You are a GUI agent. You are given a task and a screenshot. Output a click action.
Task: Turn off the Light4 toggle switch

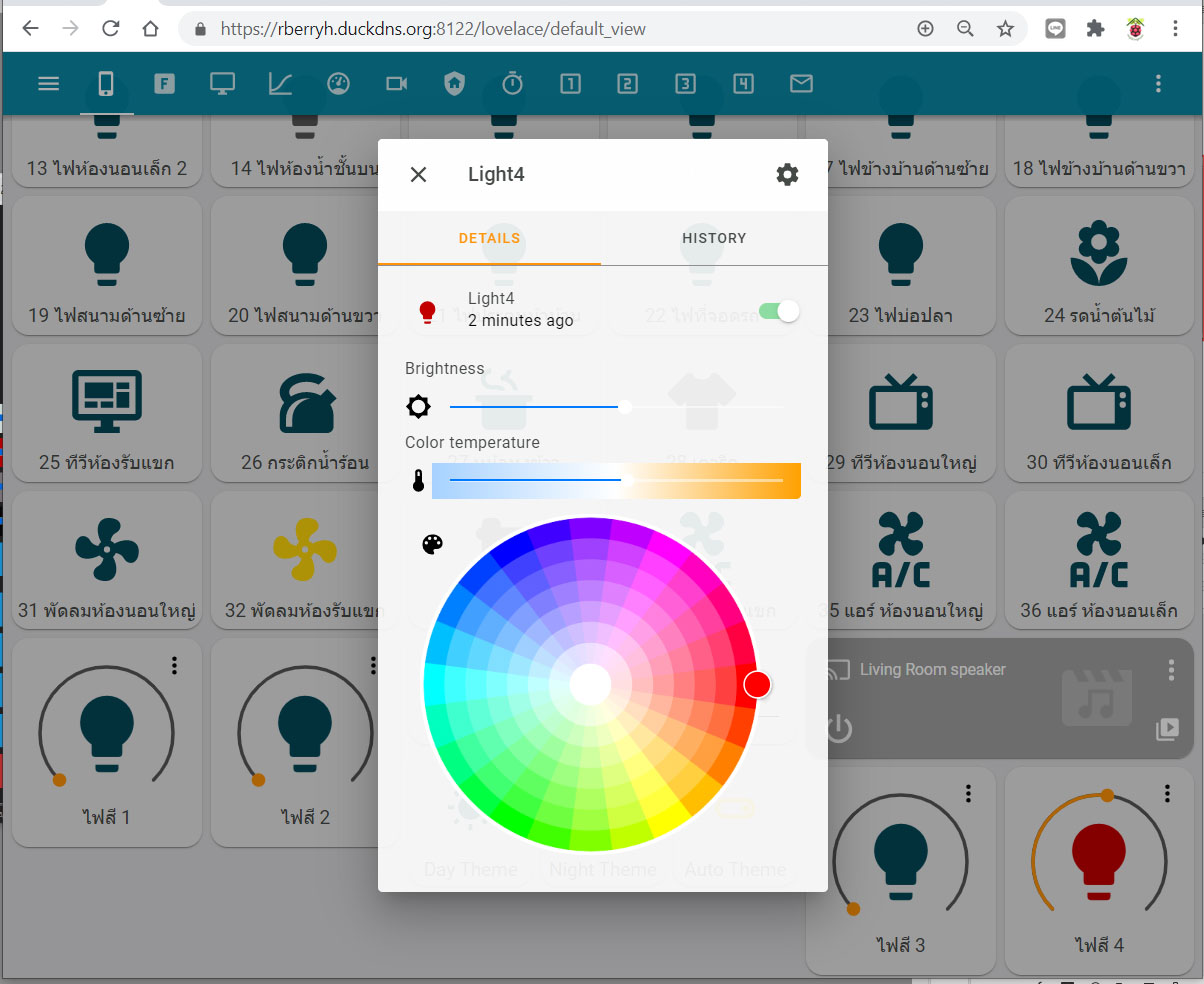pos(779,311)
